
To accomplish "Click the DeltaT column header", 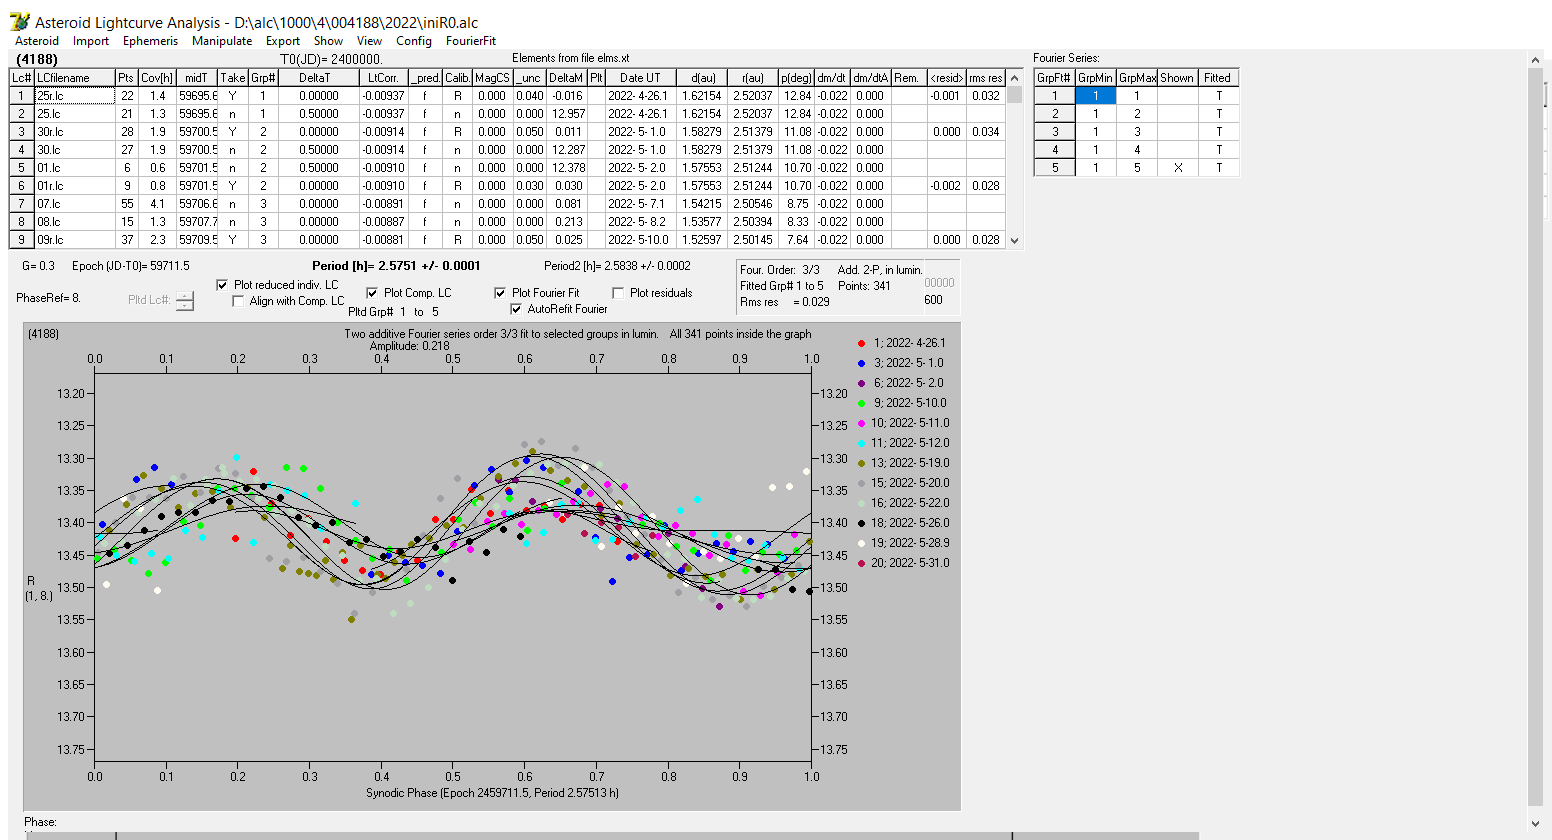I will (319, 78).
